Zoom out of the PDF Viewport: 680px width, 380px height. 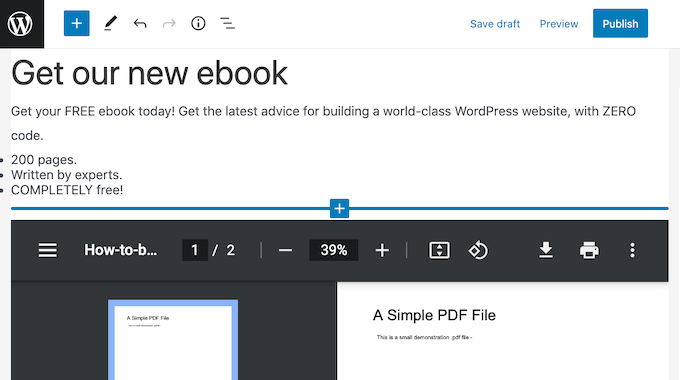[x=285, y=250]
